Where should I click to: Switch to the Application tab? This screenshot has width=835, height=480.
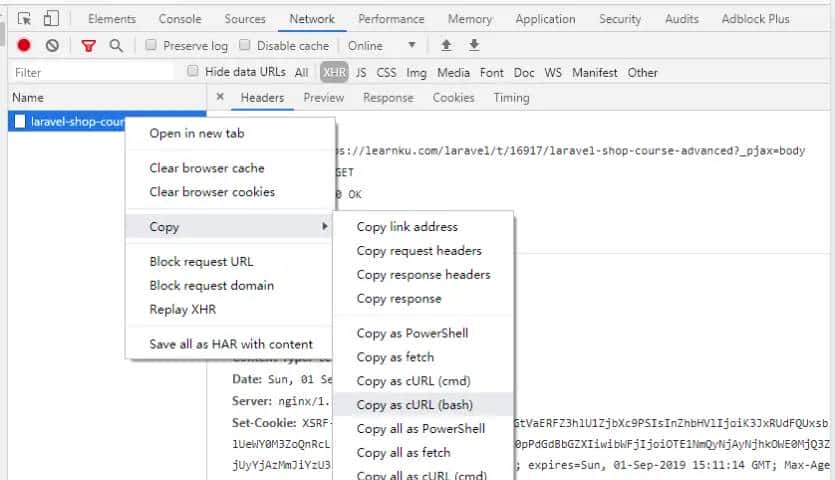(545, 19)
